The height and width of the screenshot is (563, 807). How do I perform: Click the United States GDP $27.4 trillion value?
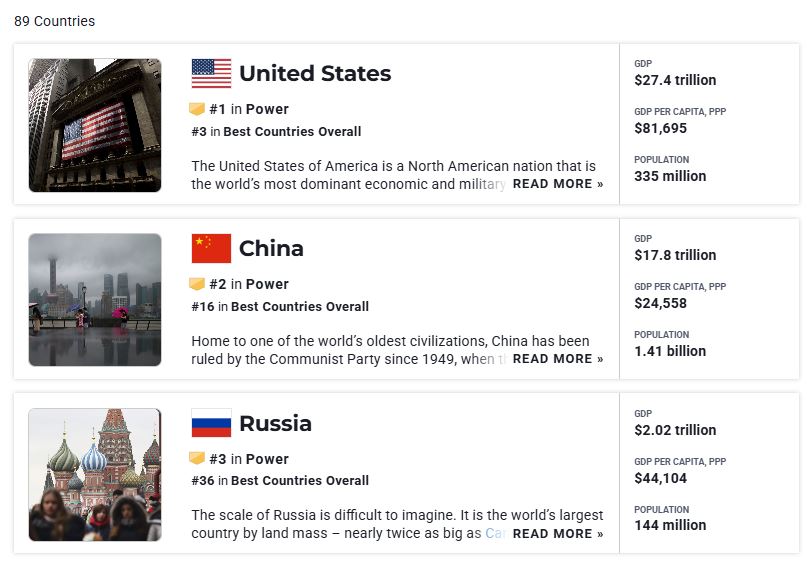click(x=675, y=80)
